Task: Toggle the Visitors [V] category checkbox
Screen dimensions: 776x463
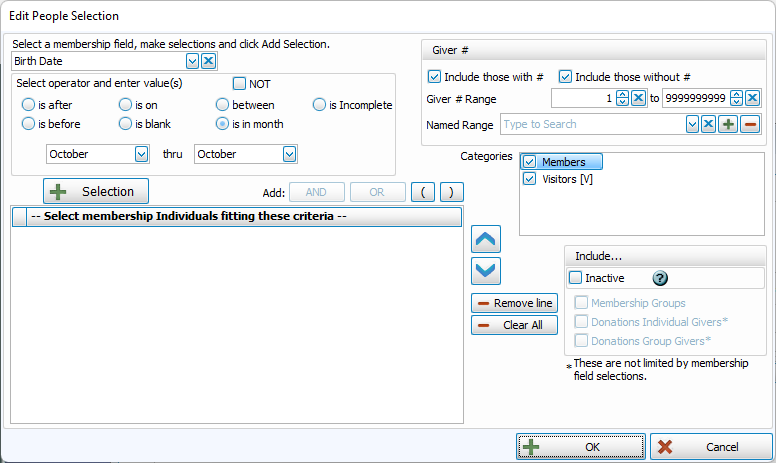Action: (529, 179)
